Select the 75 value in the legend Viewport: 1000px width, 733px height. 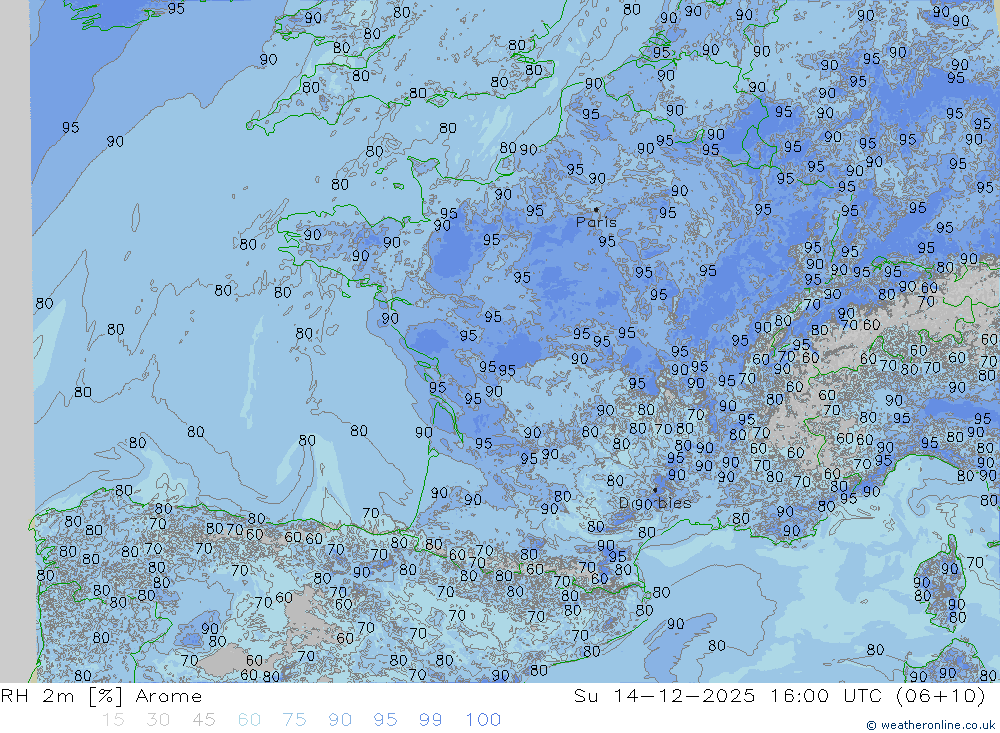point(294,720)
